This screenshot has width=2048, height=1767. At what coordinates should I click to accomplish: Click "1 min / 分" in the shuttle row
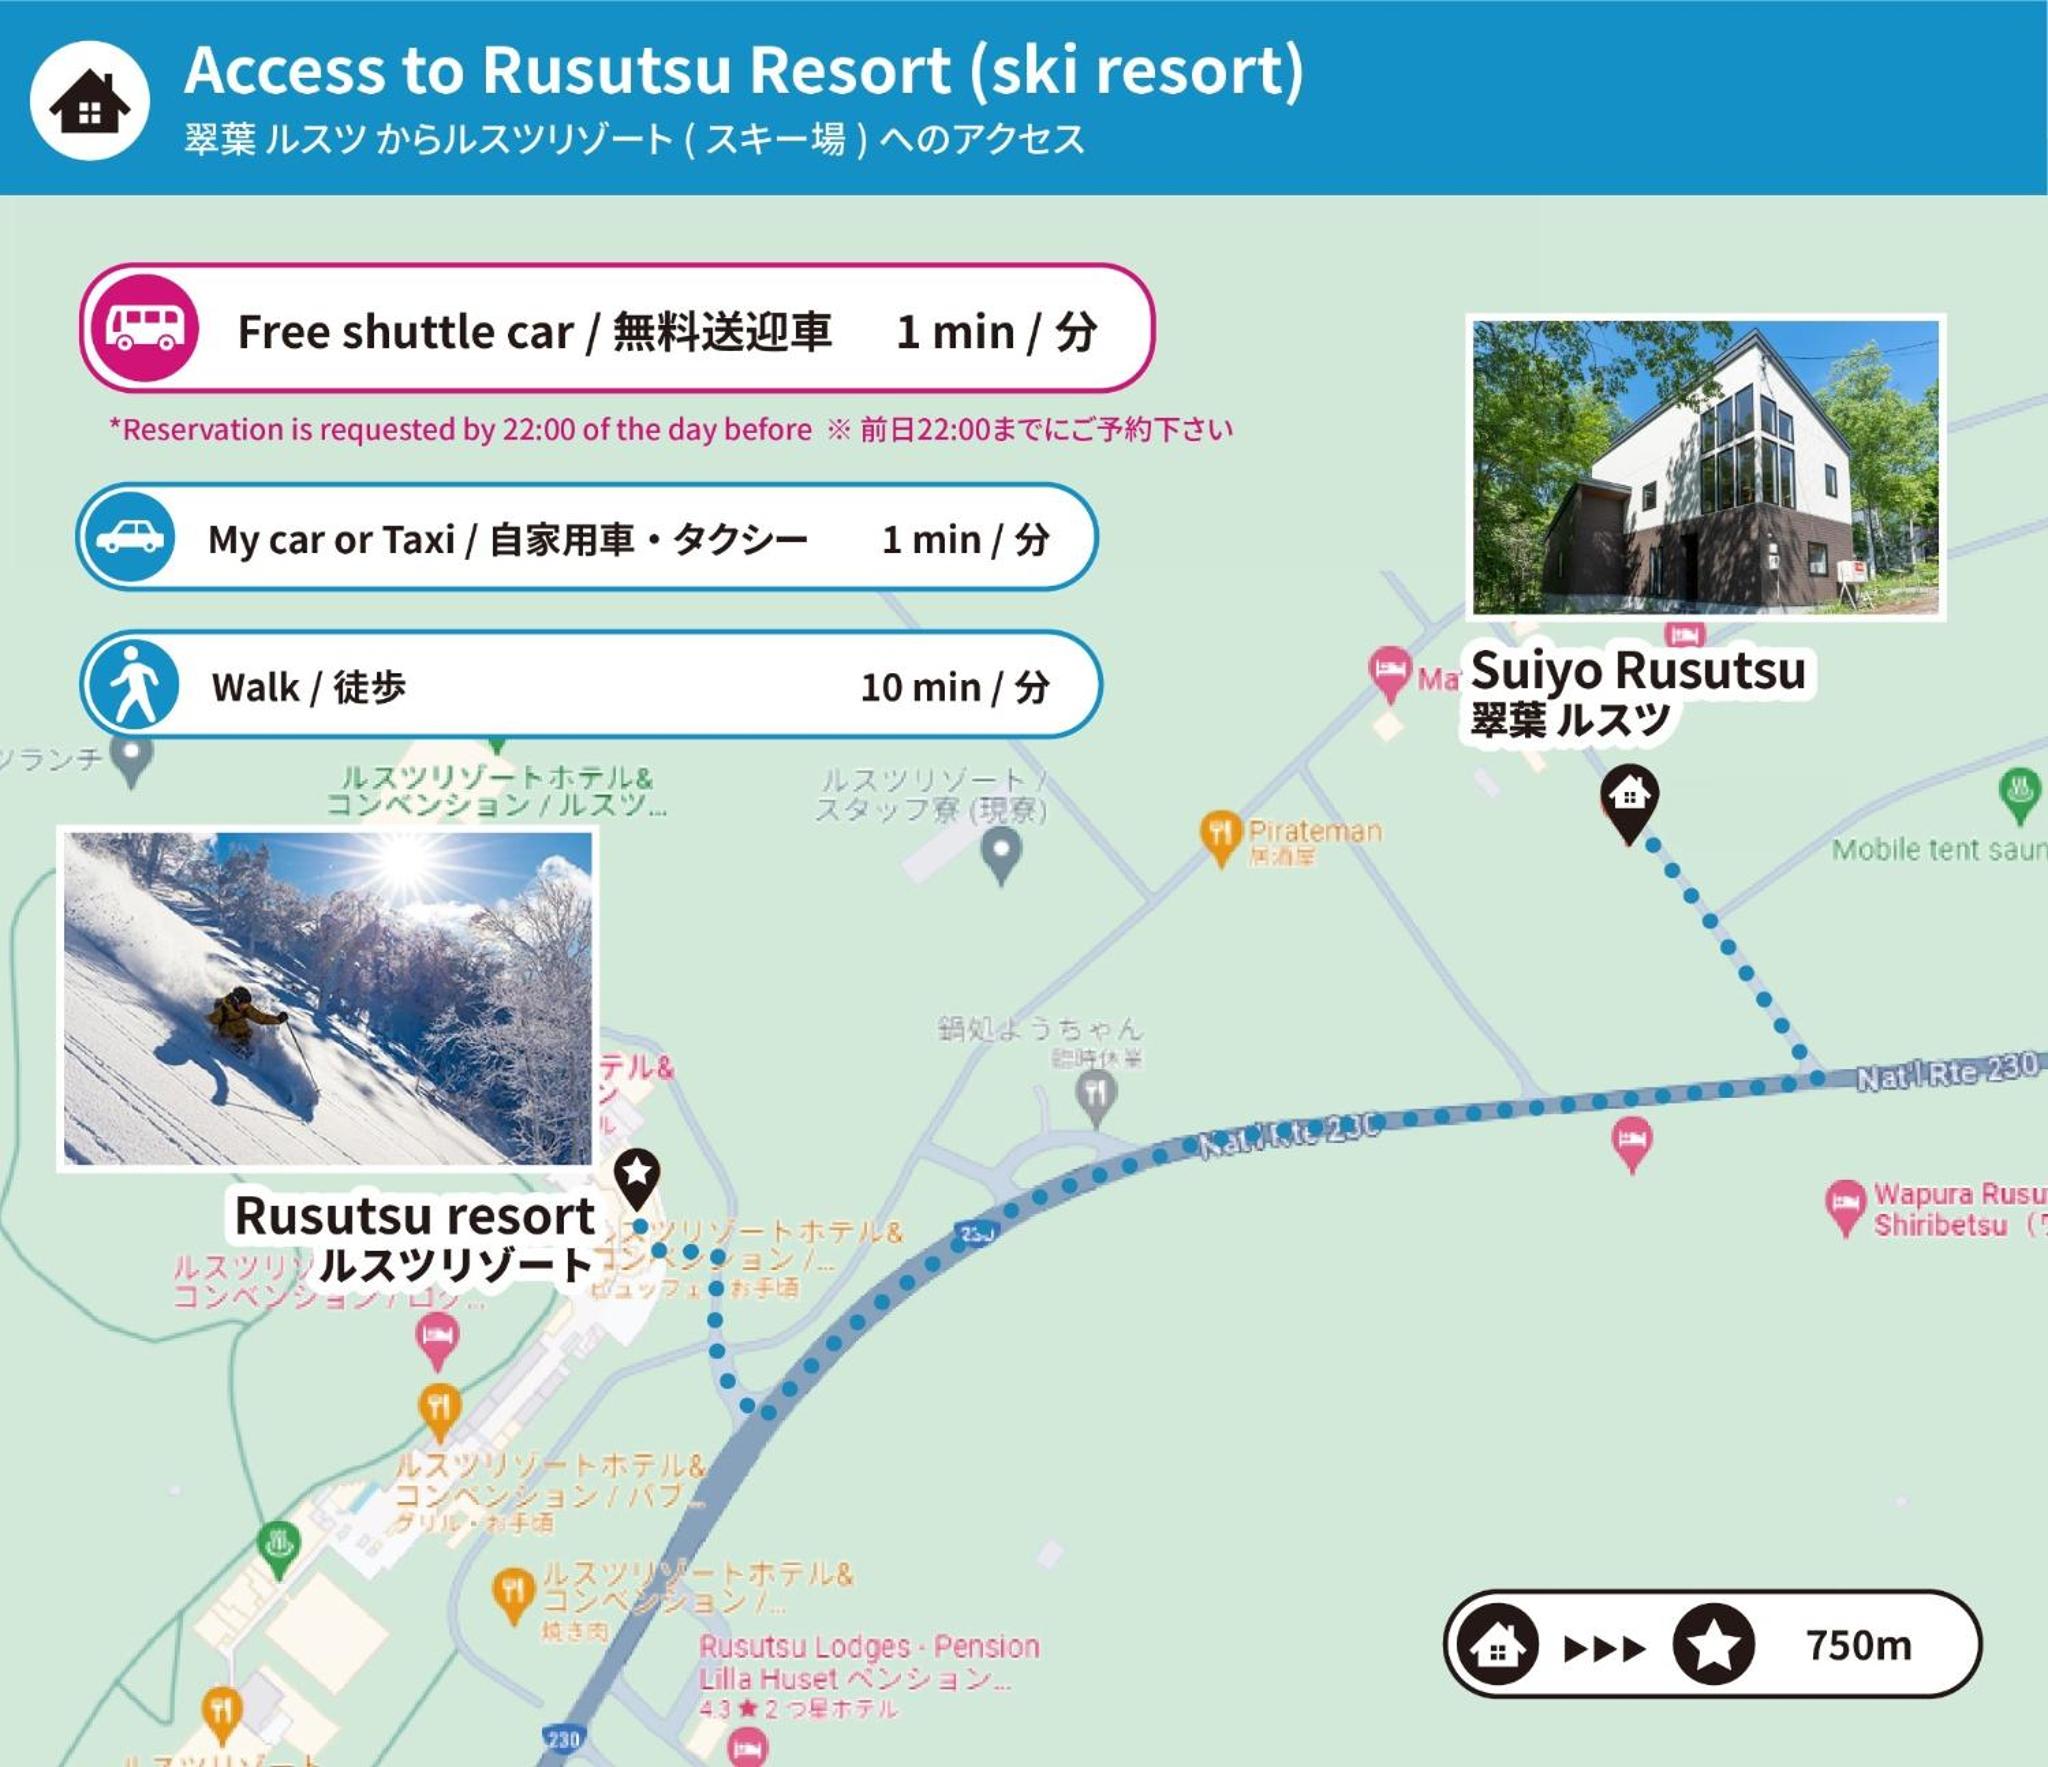pyautogui.click(x=997, y=332)
